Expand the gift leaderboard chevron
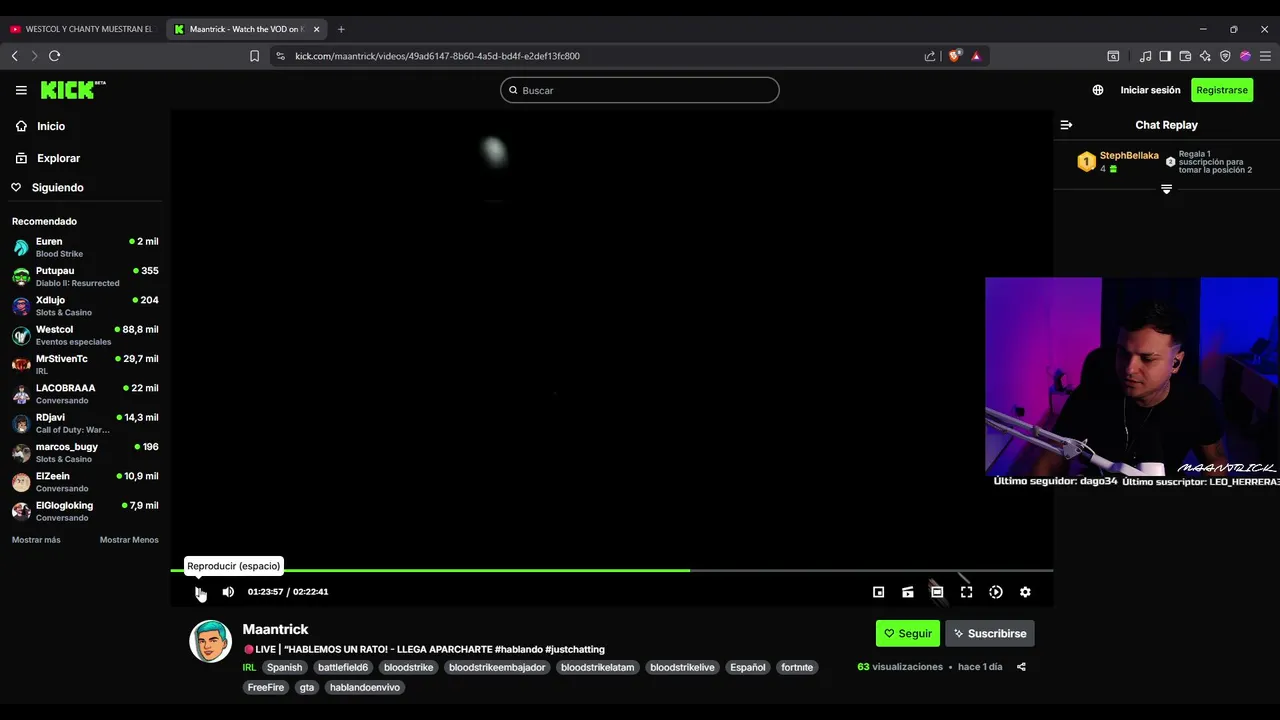Image resolution: width=1280 pixels, height=720 pixels. point(1166,189)
